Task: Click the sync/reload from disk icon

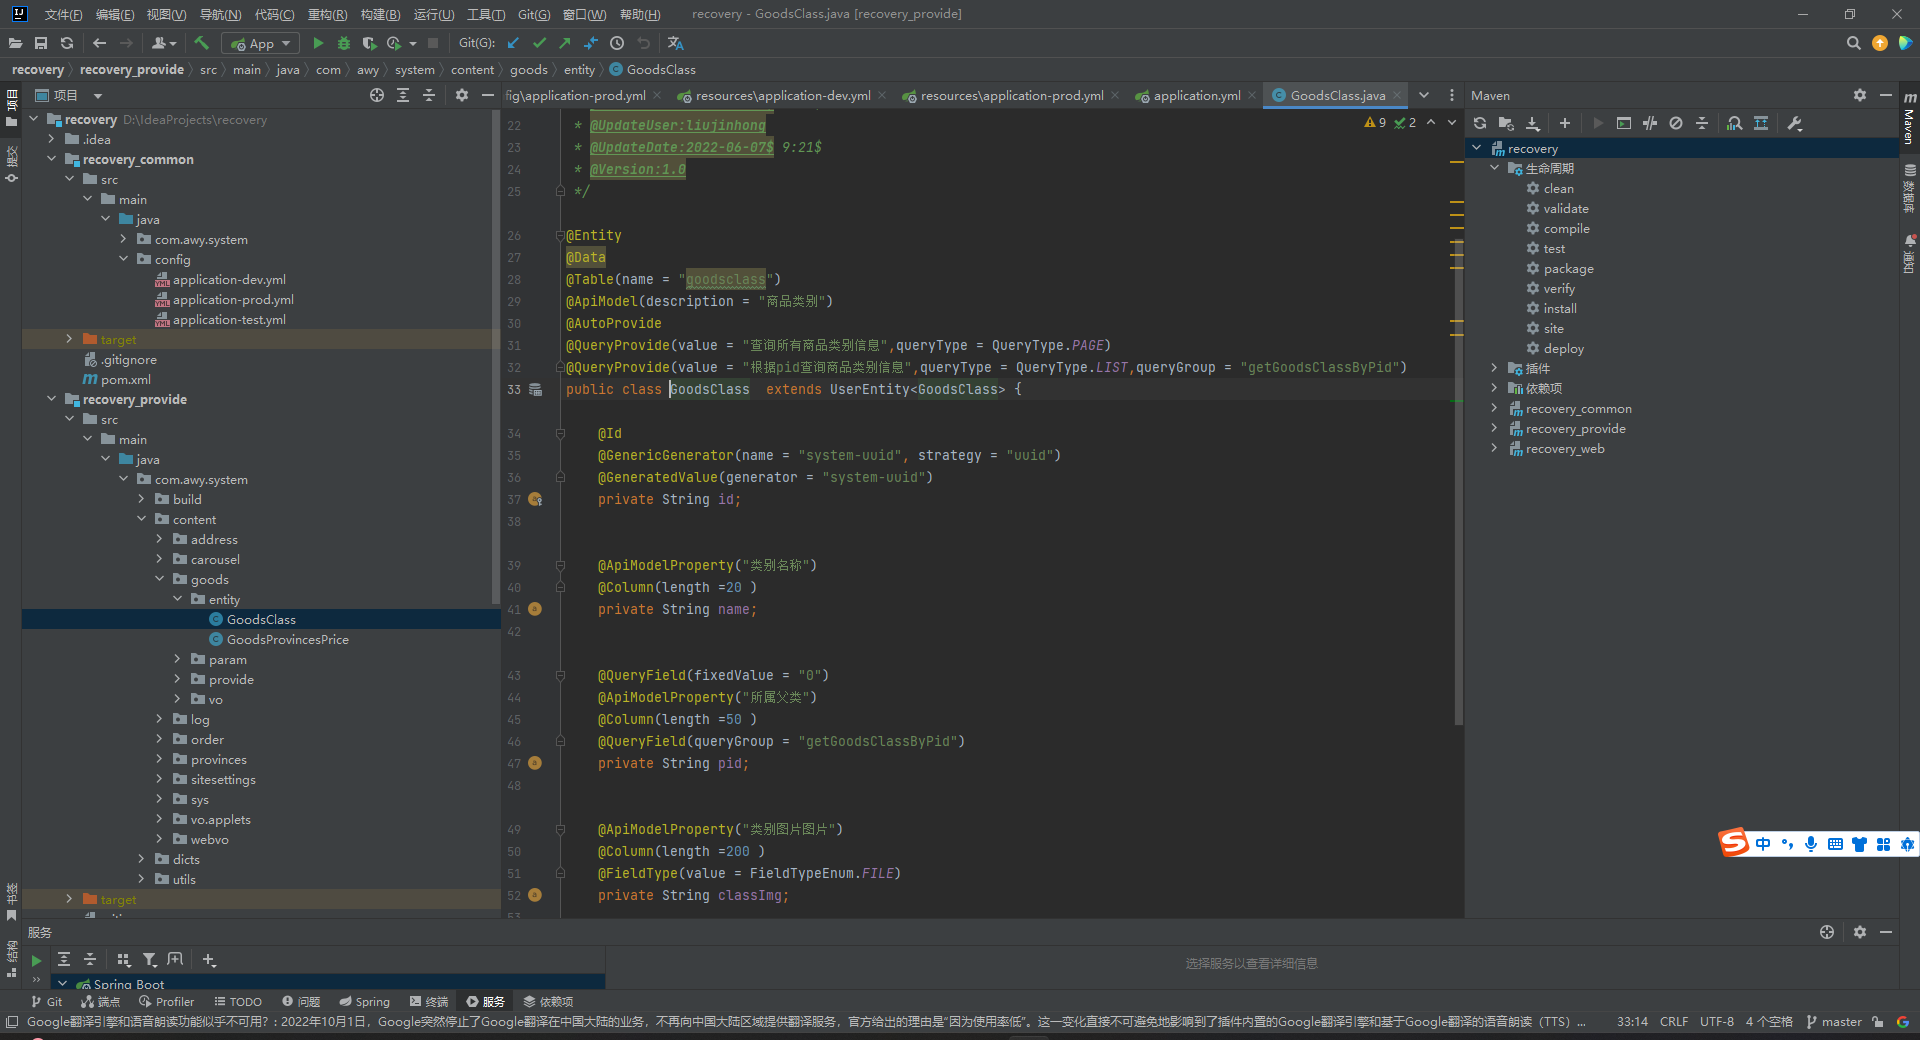Action: (67, 43)
